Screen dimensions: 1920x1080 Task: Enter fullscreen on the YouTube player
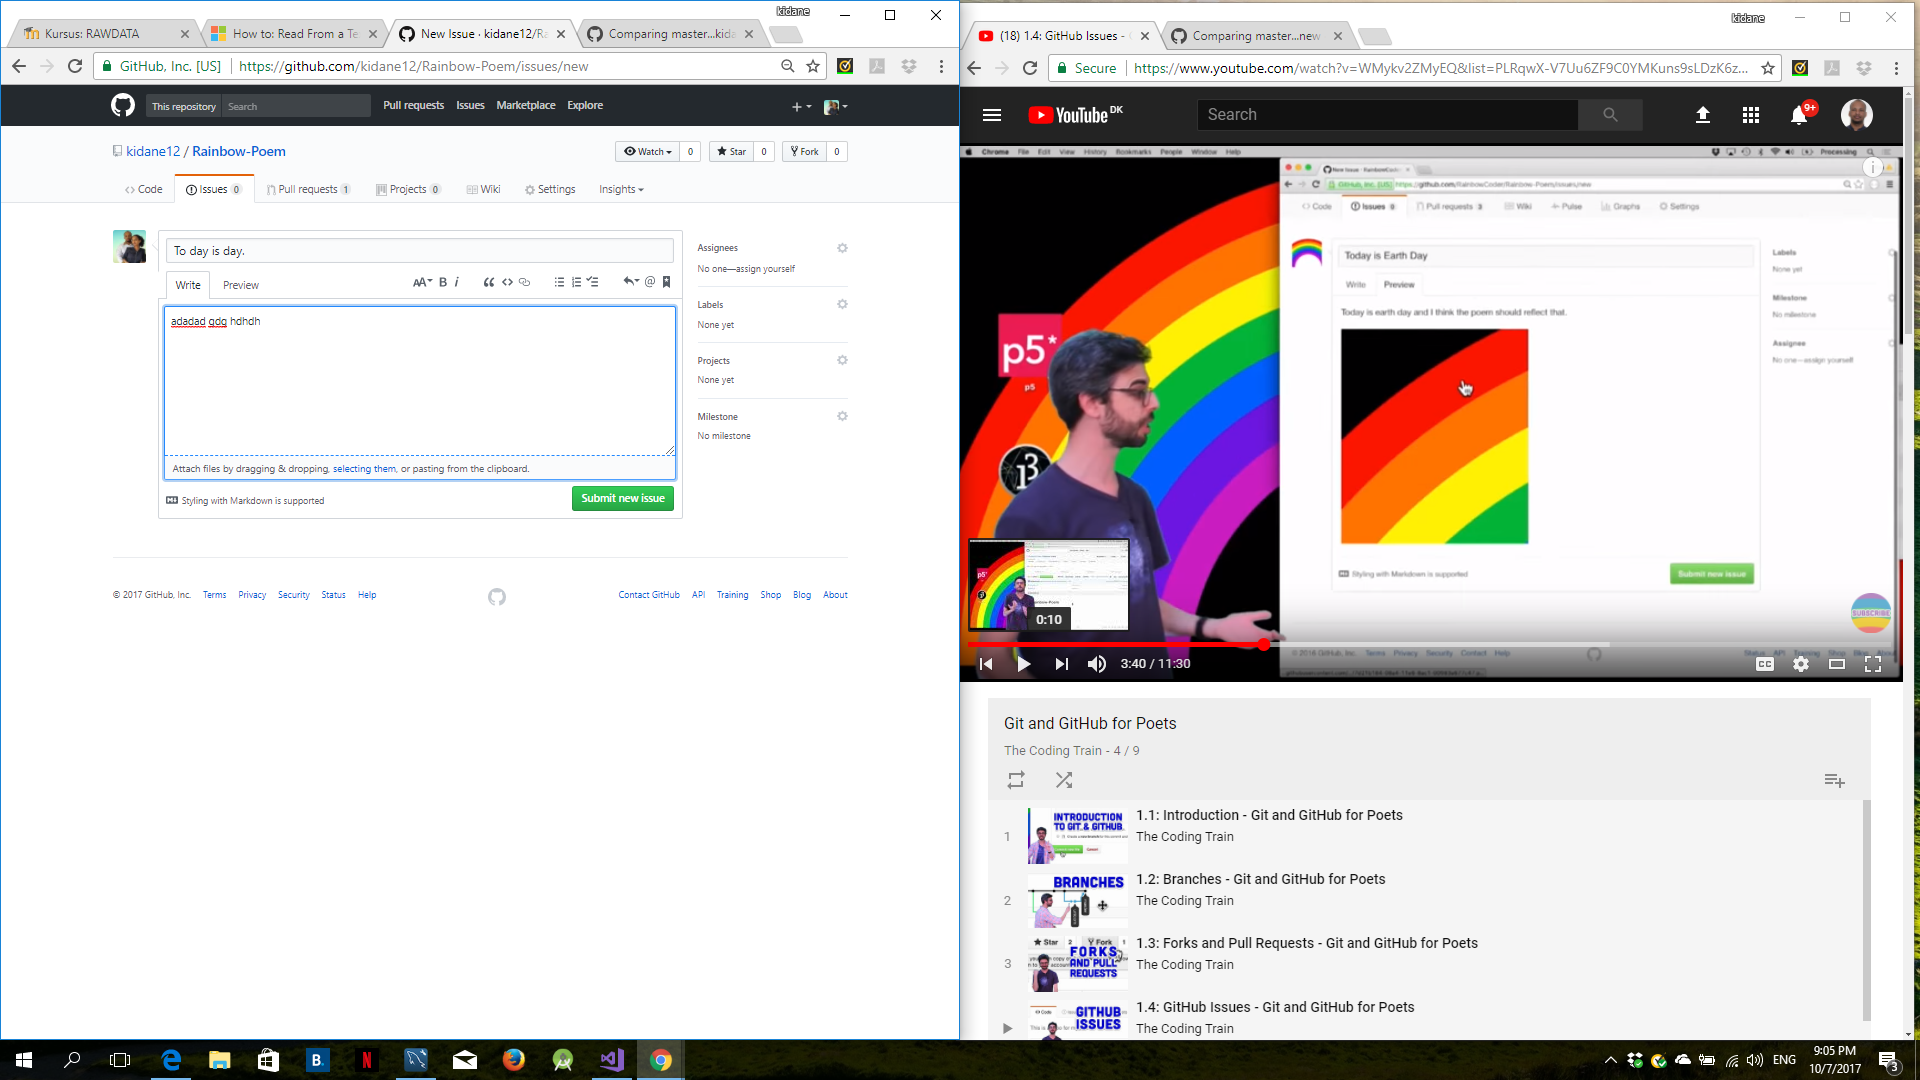point(1873,664)
